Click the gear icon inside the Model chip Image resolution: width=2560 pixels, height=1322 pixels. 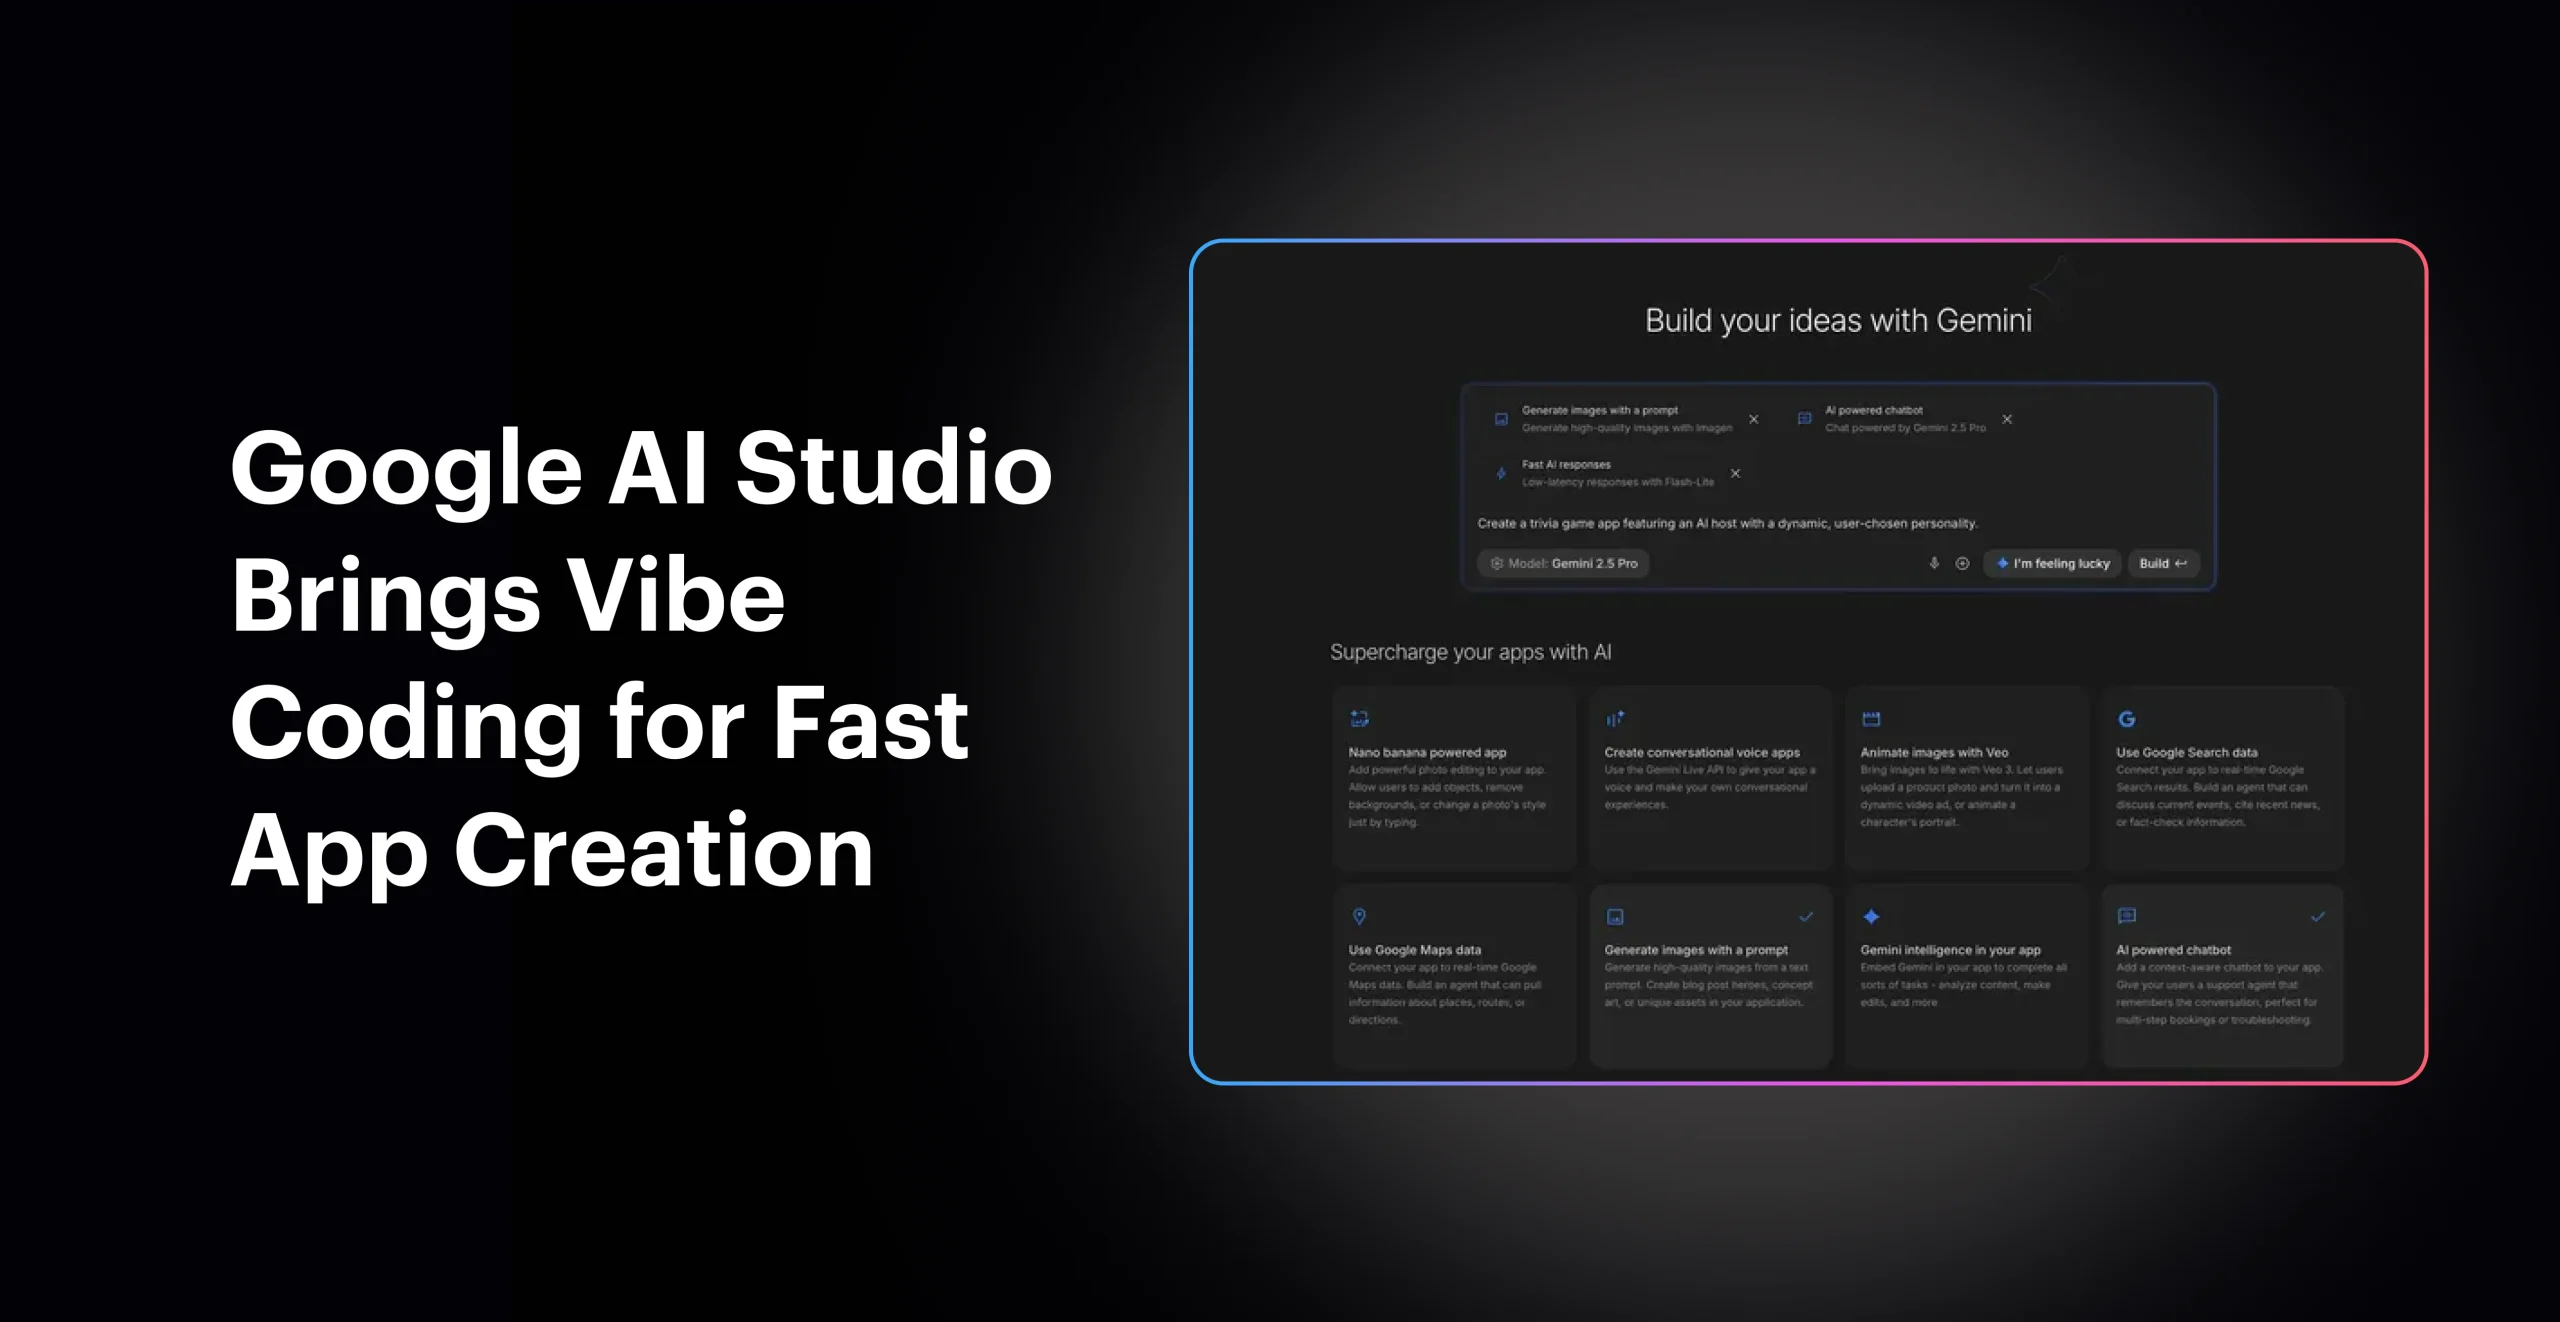[x=1495, y=563]
